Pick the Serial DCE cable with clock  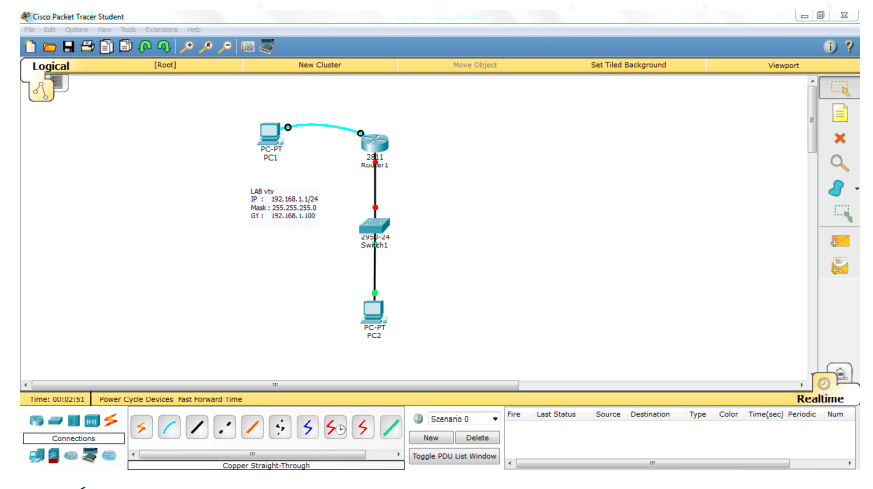click(335, 428)
